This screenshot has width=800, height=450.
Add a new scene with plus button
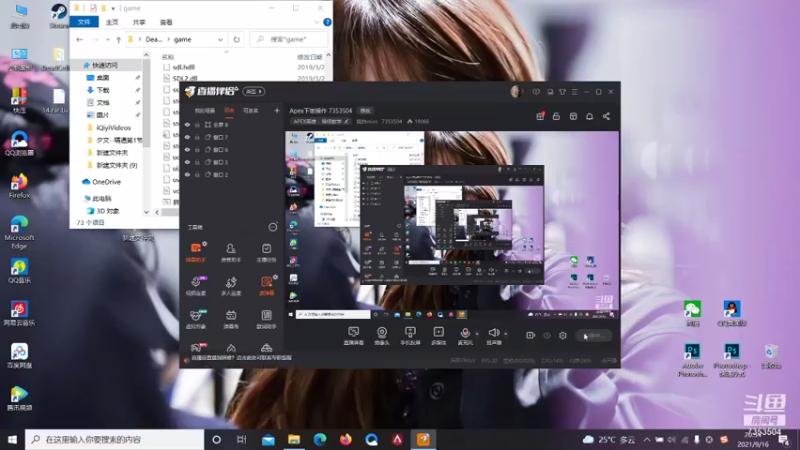click(277, 110)
